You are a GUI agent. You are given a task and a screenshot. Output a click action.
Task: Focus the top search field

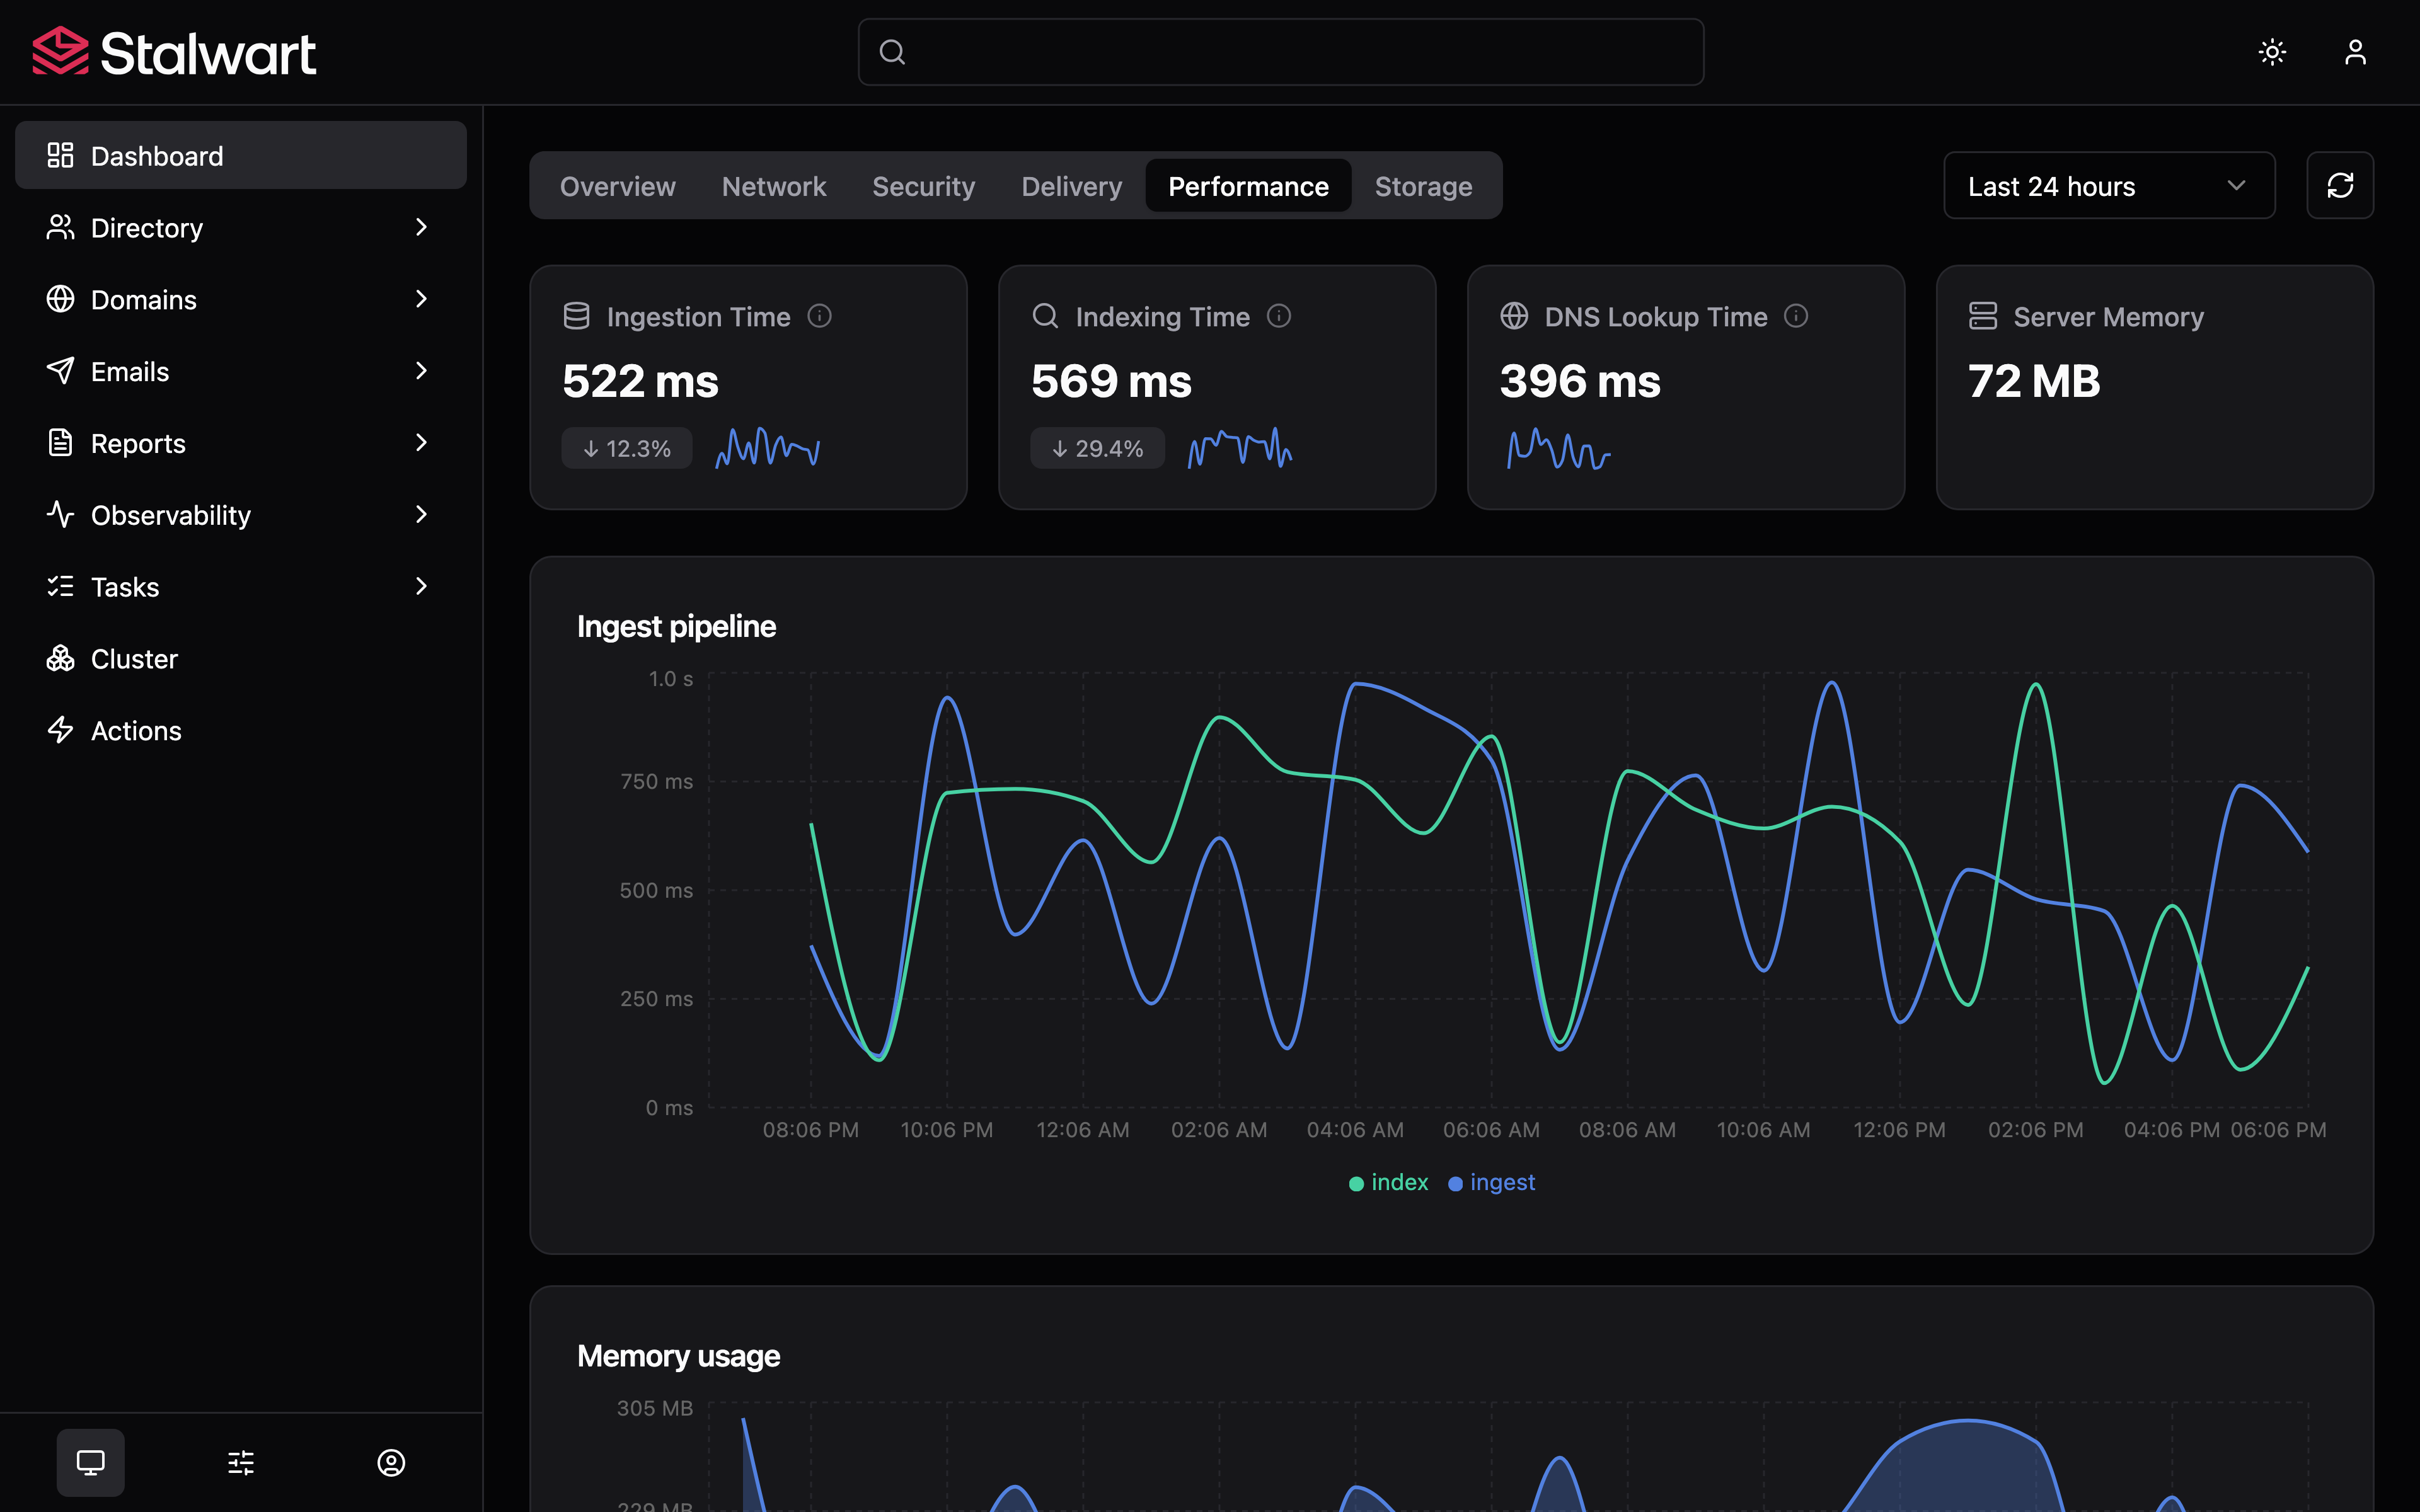(x=1280, y=52)
